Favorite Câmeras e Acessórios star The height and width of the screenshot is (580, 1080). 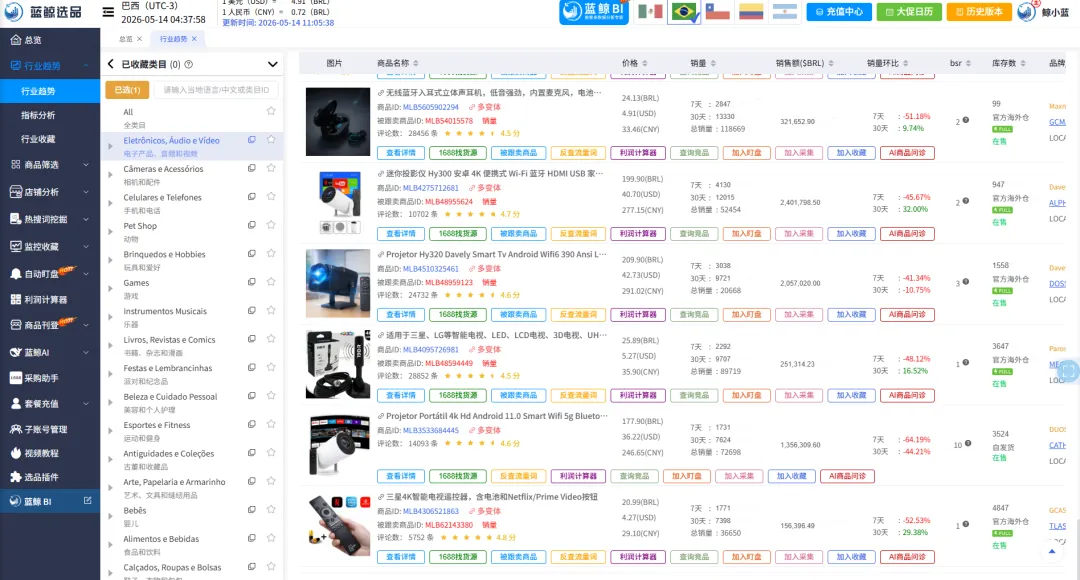[x=271, y=168]
